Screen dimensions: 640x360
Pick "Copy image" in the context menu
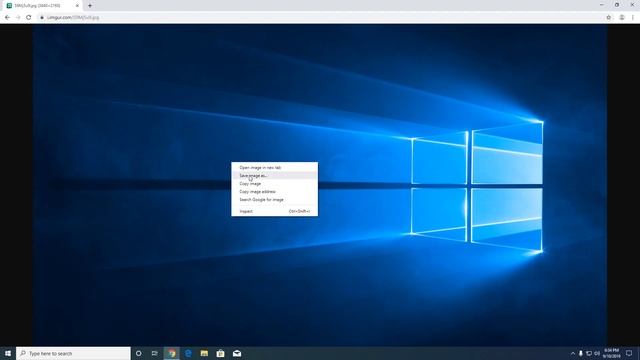tap(274, 184)
